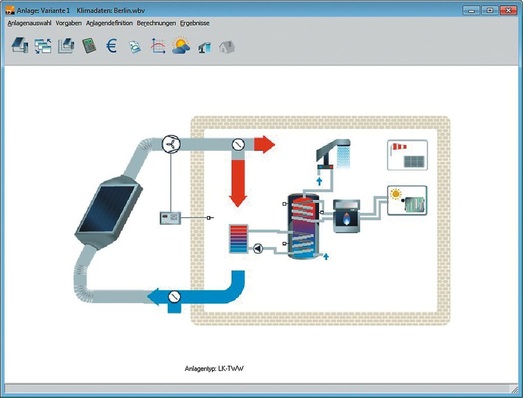
Task: Select the hot water storage tank
Action: [x=303, y=227]
